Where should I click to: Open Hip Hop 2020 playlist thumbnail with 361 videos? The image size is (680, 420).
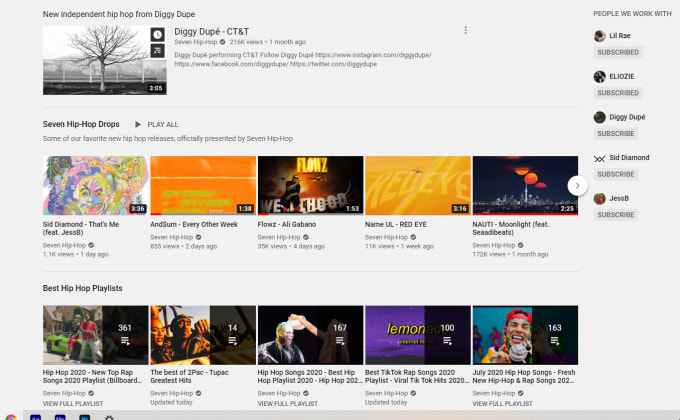[95, 335]
